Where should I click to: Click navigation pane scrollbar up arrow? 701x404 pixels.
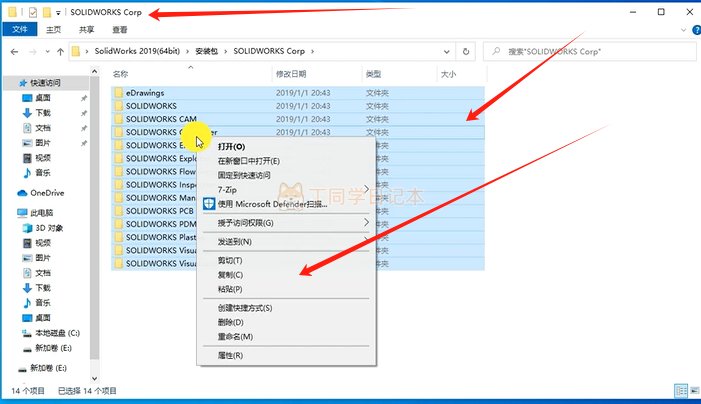[x=94, y=72]
